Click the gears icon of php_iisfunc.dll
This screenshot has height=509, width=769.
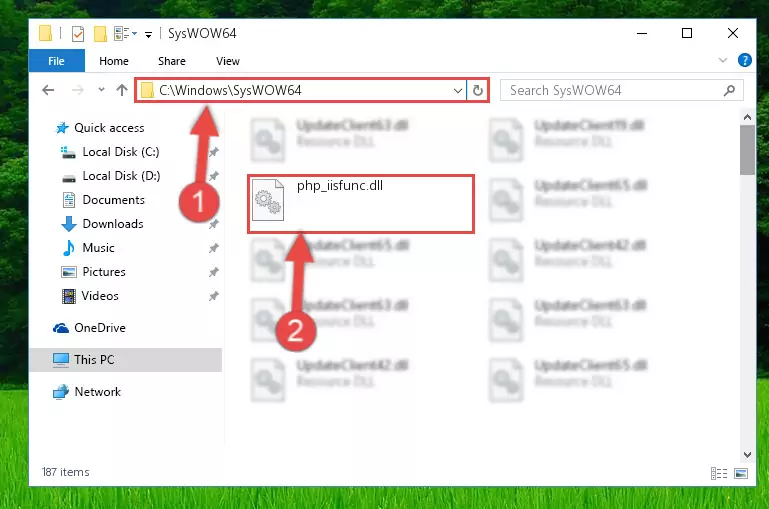pos(268,200)
